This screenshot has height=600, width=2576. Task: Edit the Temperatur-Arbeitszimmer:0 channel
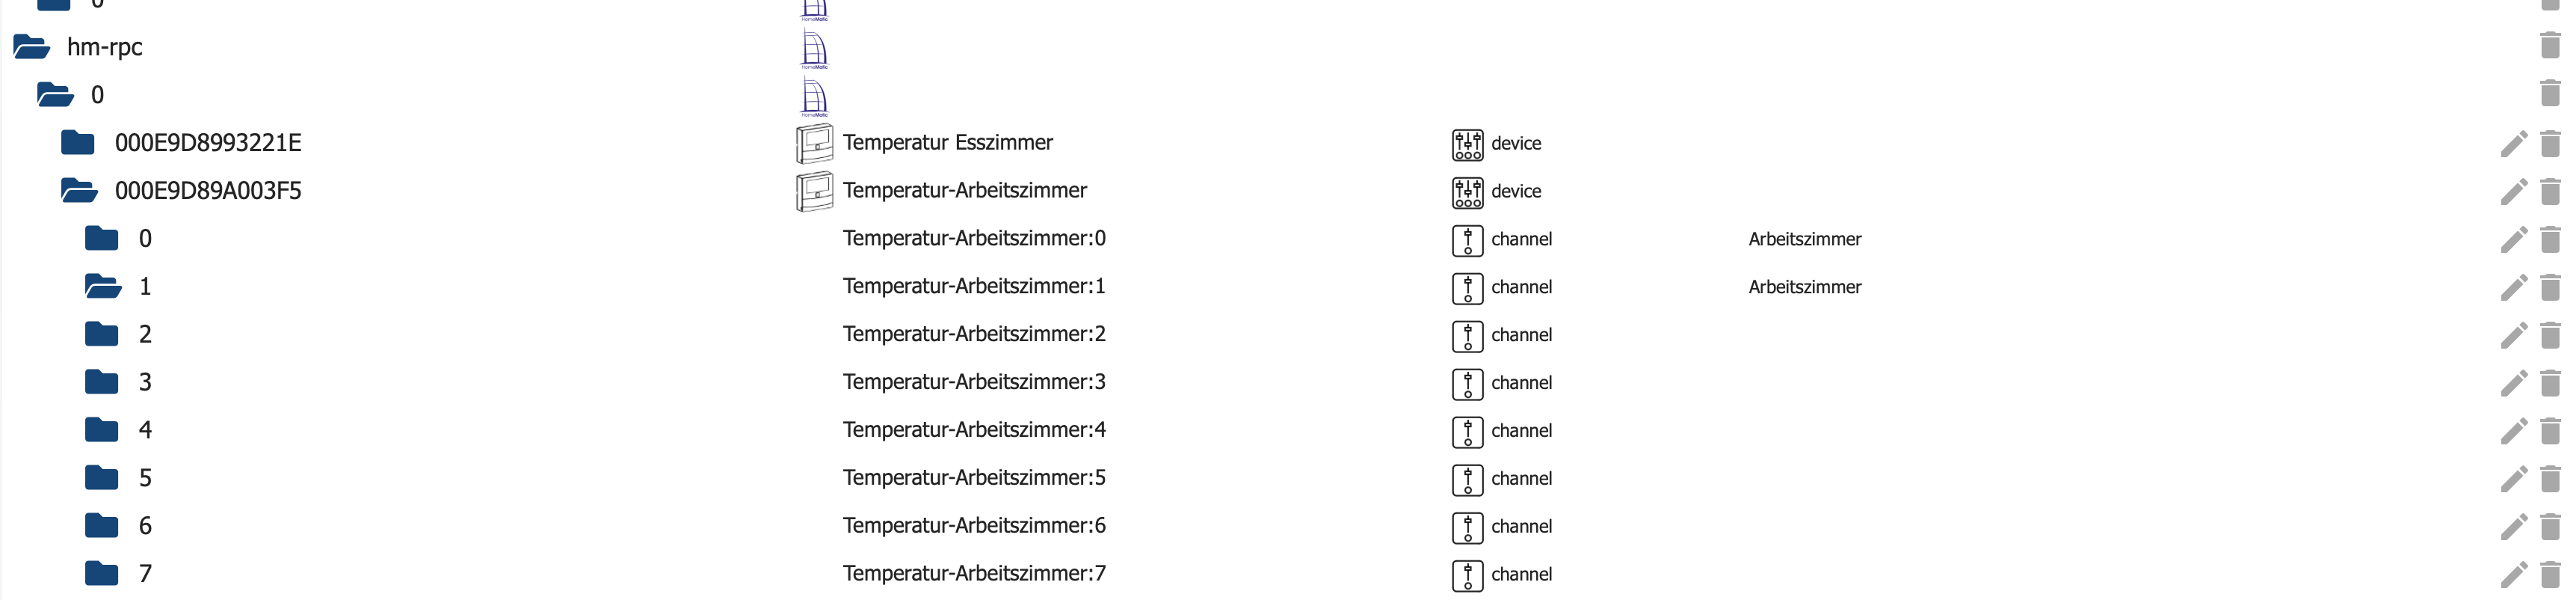[2513, 240]
